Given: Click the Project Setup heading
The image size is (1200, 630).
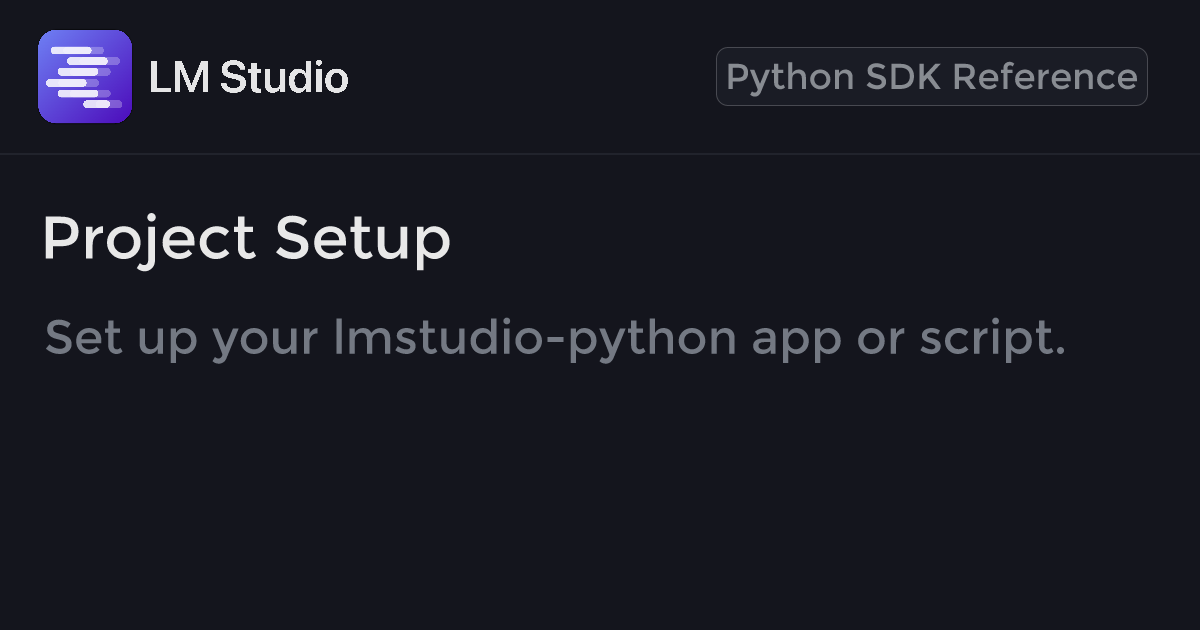Looking at the screenshot, I should click(246, 239).
